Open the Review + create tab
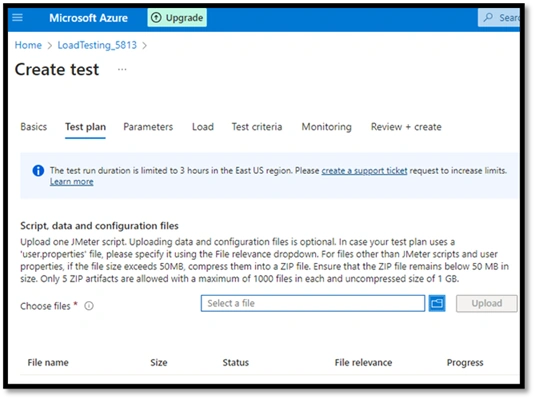Screen dimensions: 535x399 [406, 127]
